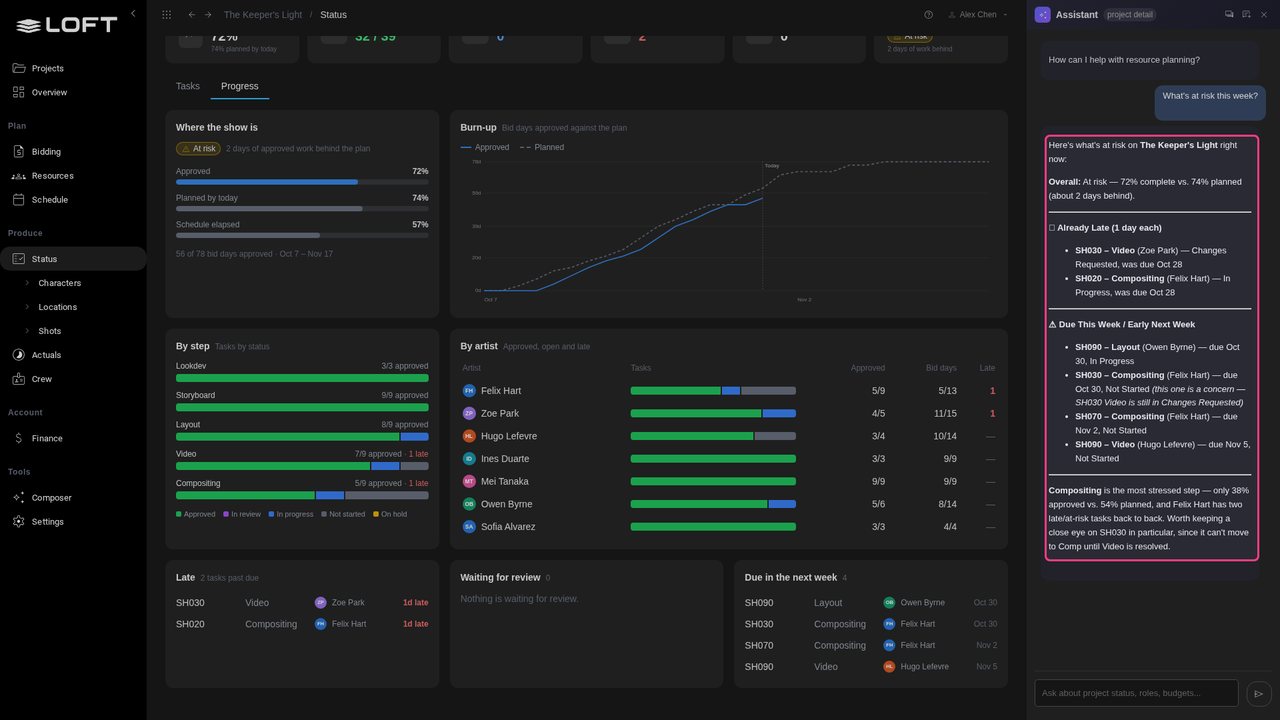Image resolution: width=1280 pixels, height=720 pixels.
Task: Click the At risk status badge
Action: pos(198,149)
